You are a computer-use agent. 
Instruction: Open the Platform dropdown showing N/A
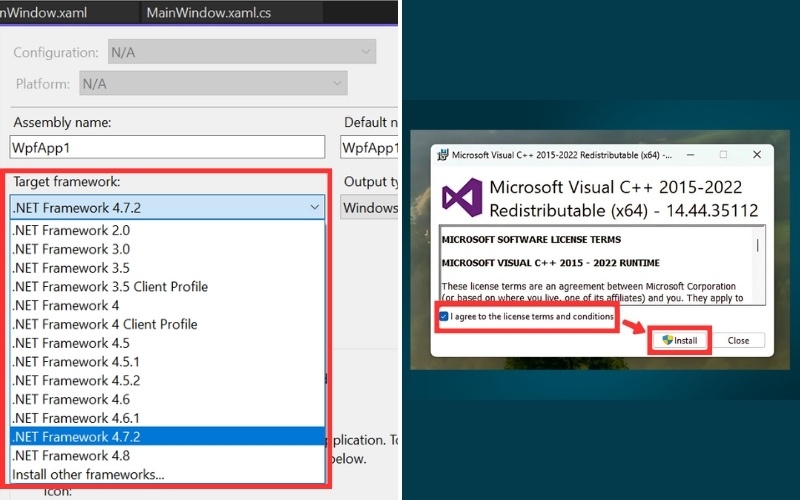(213, 83)
